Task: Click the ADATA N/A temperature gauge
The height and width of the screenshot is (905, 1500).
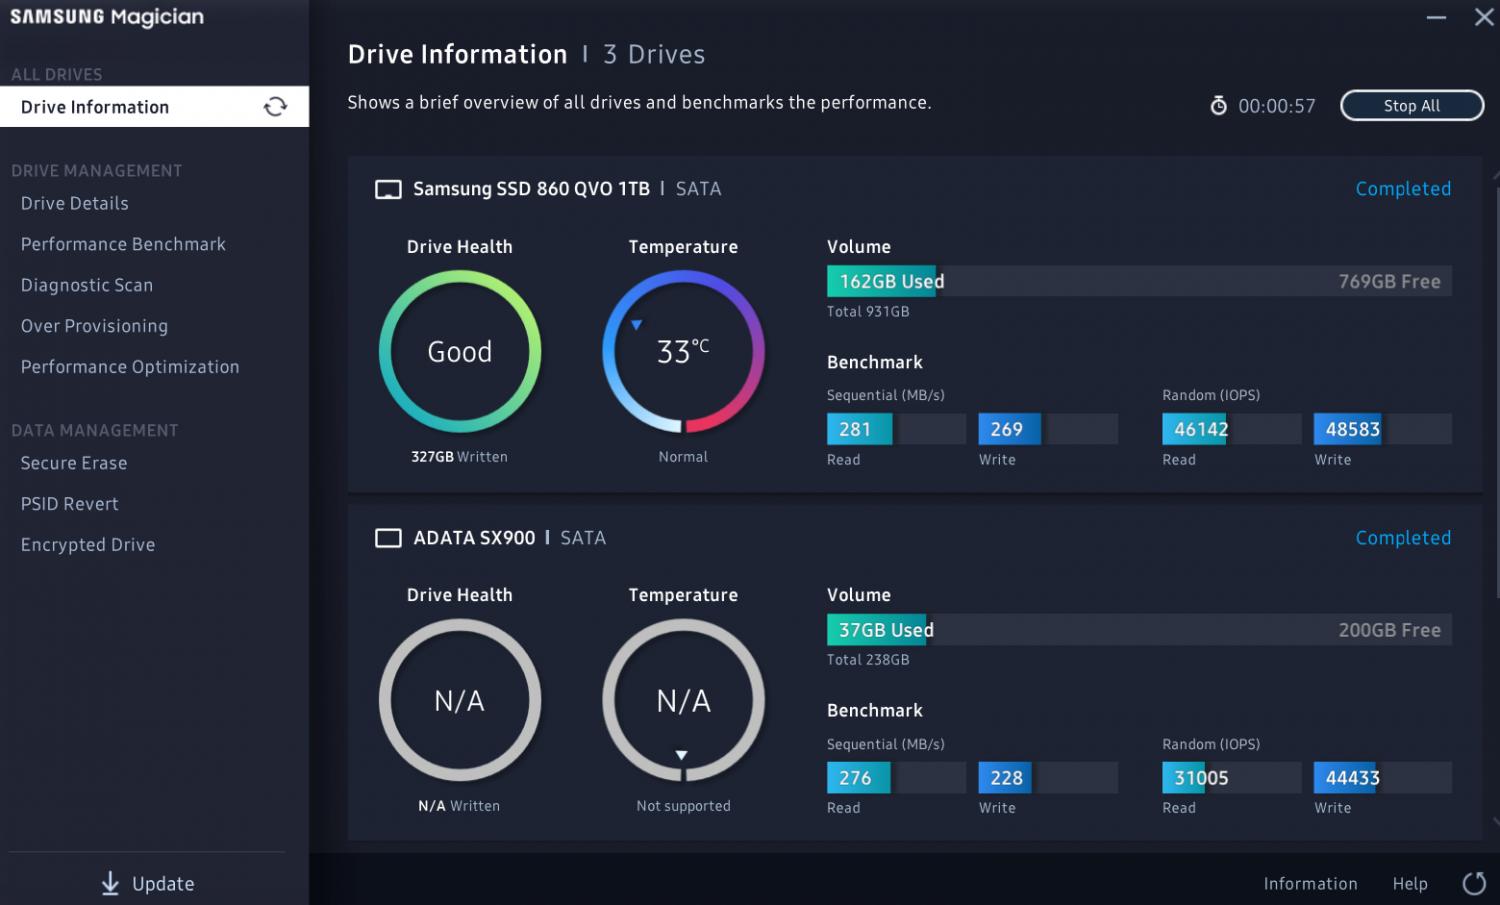Action: click(683, 700)
